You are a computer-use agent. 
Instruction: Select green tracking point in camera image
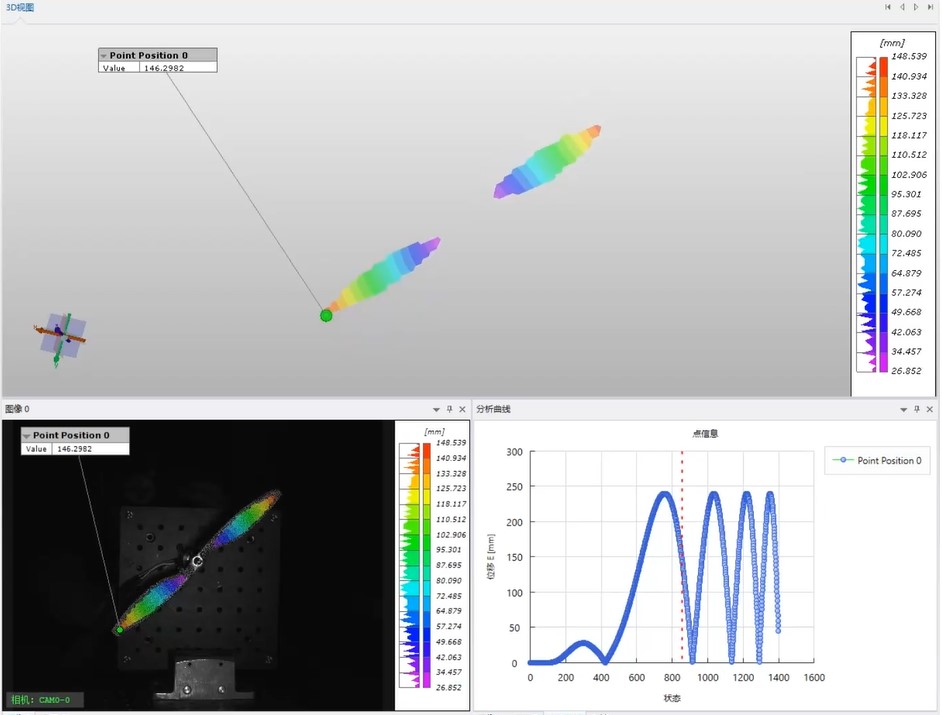(119, 629)
